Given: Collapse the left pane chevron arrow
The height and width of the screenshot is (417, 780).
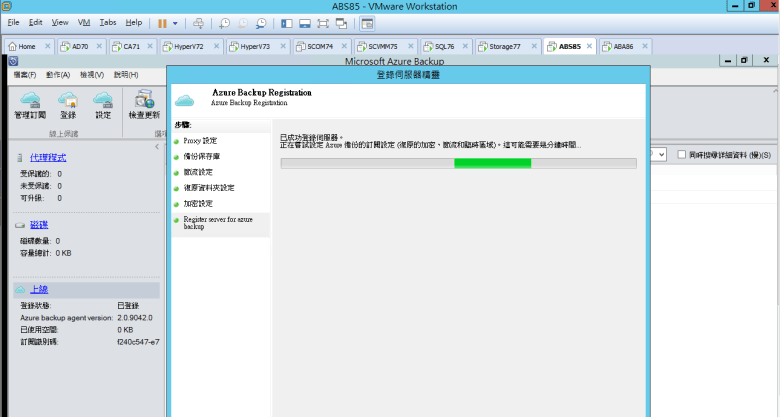Looking at the screenshot, I should coord(155,147).
